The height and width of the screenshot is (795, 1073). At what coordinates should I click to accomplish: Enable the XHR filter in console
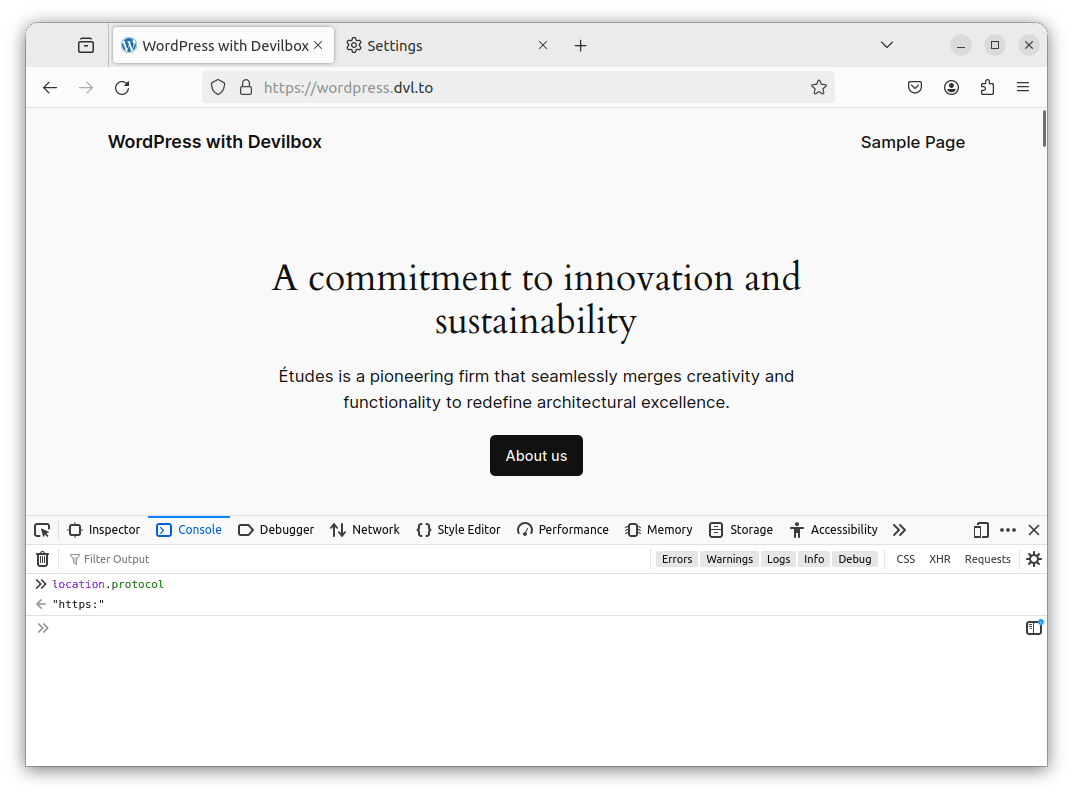point(939,559)
